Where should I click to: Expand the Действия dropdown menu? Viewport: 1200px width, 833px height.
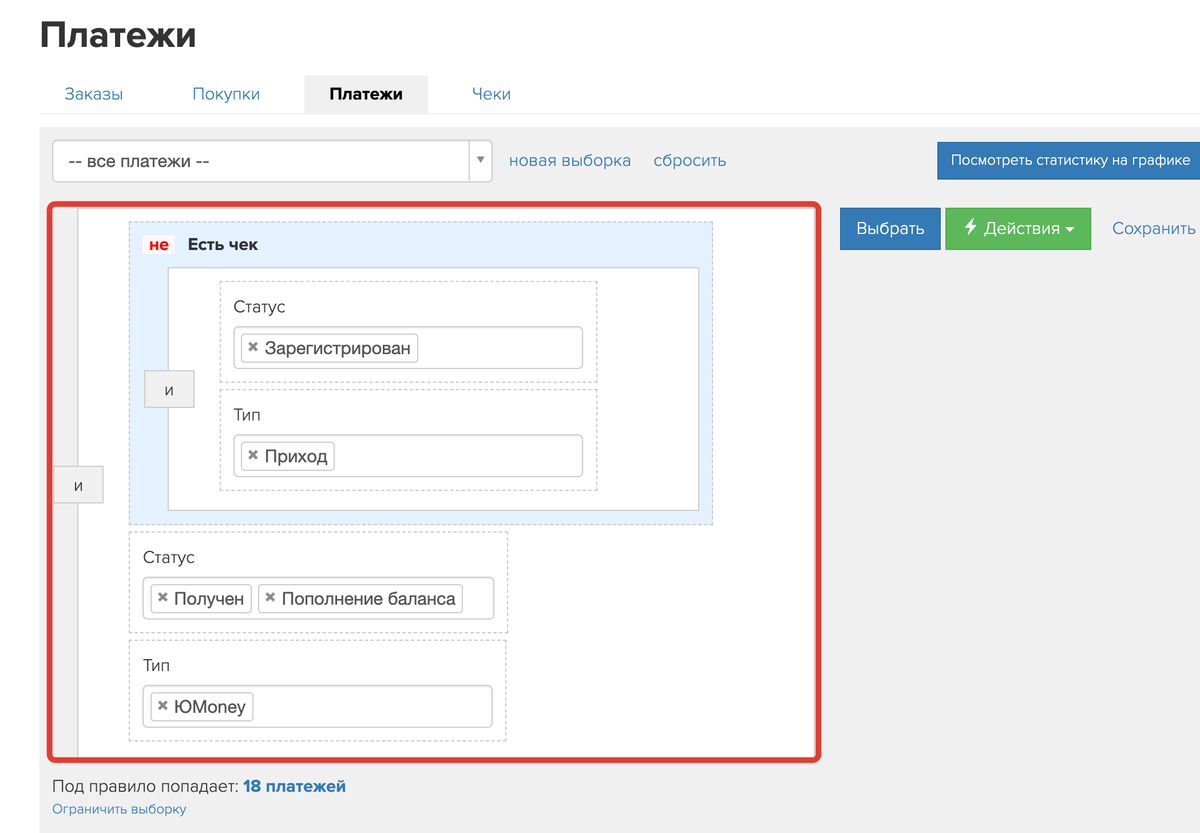click(x=1018, y=228)
